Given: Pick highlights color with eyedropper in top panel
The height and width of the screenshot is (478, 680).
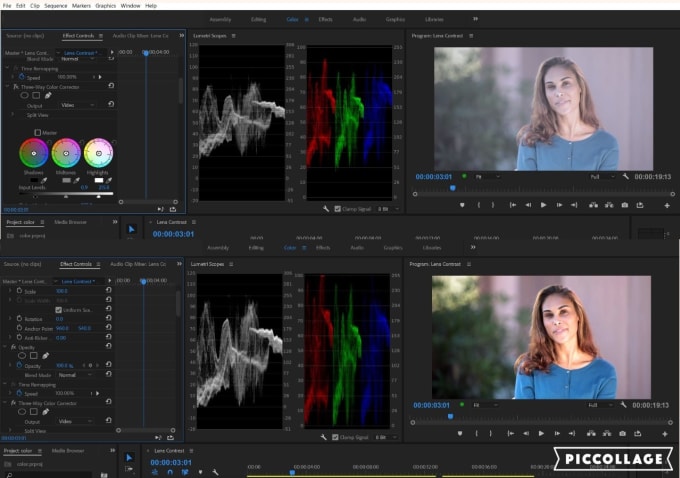Looking at the screenshot, I should (x=109, y=180).
